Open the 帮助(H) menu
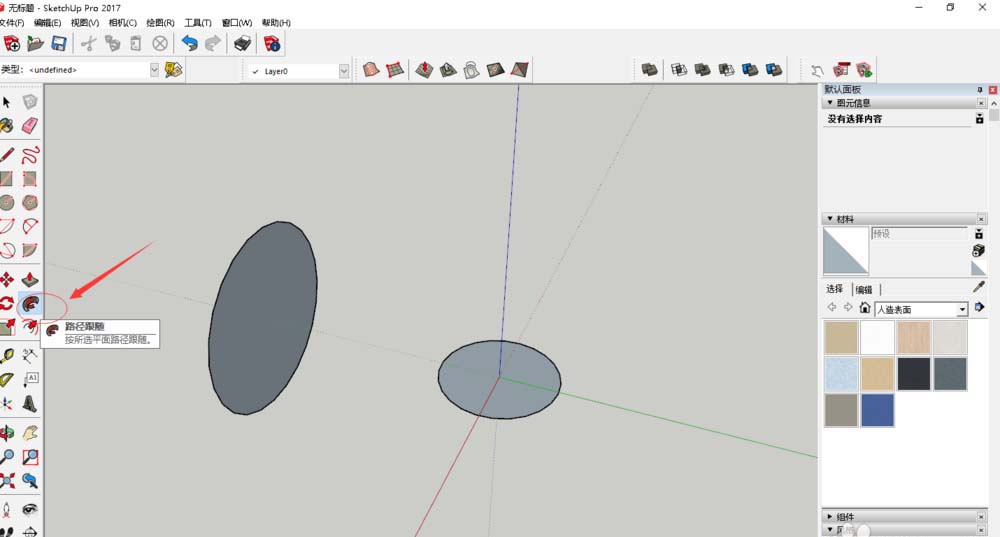 [276, 22]
